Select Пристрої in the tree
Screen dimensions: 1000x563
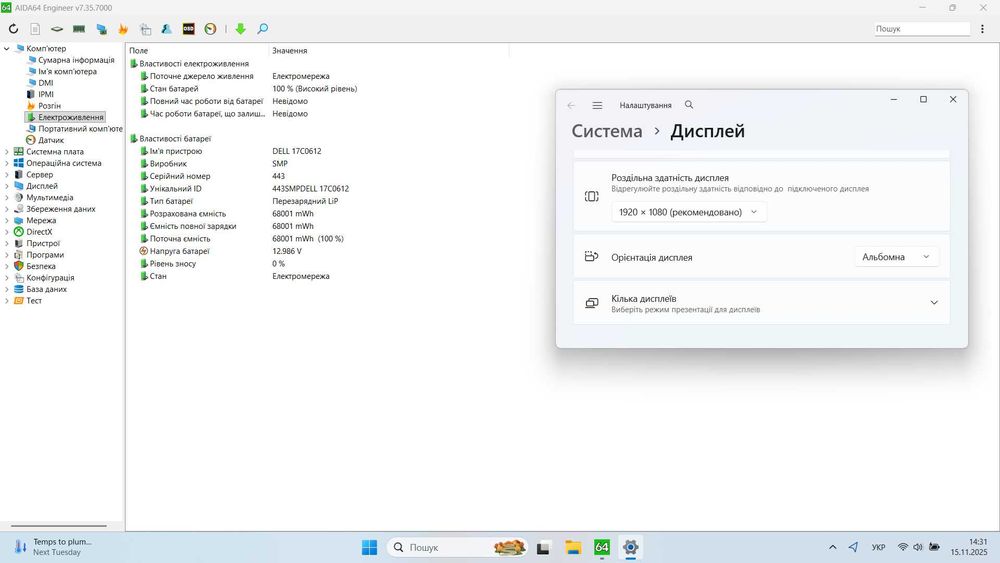pos(43,244)
